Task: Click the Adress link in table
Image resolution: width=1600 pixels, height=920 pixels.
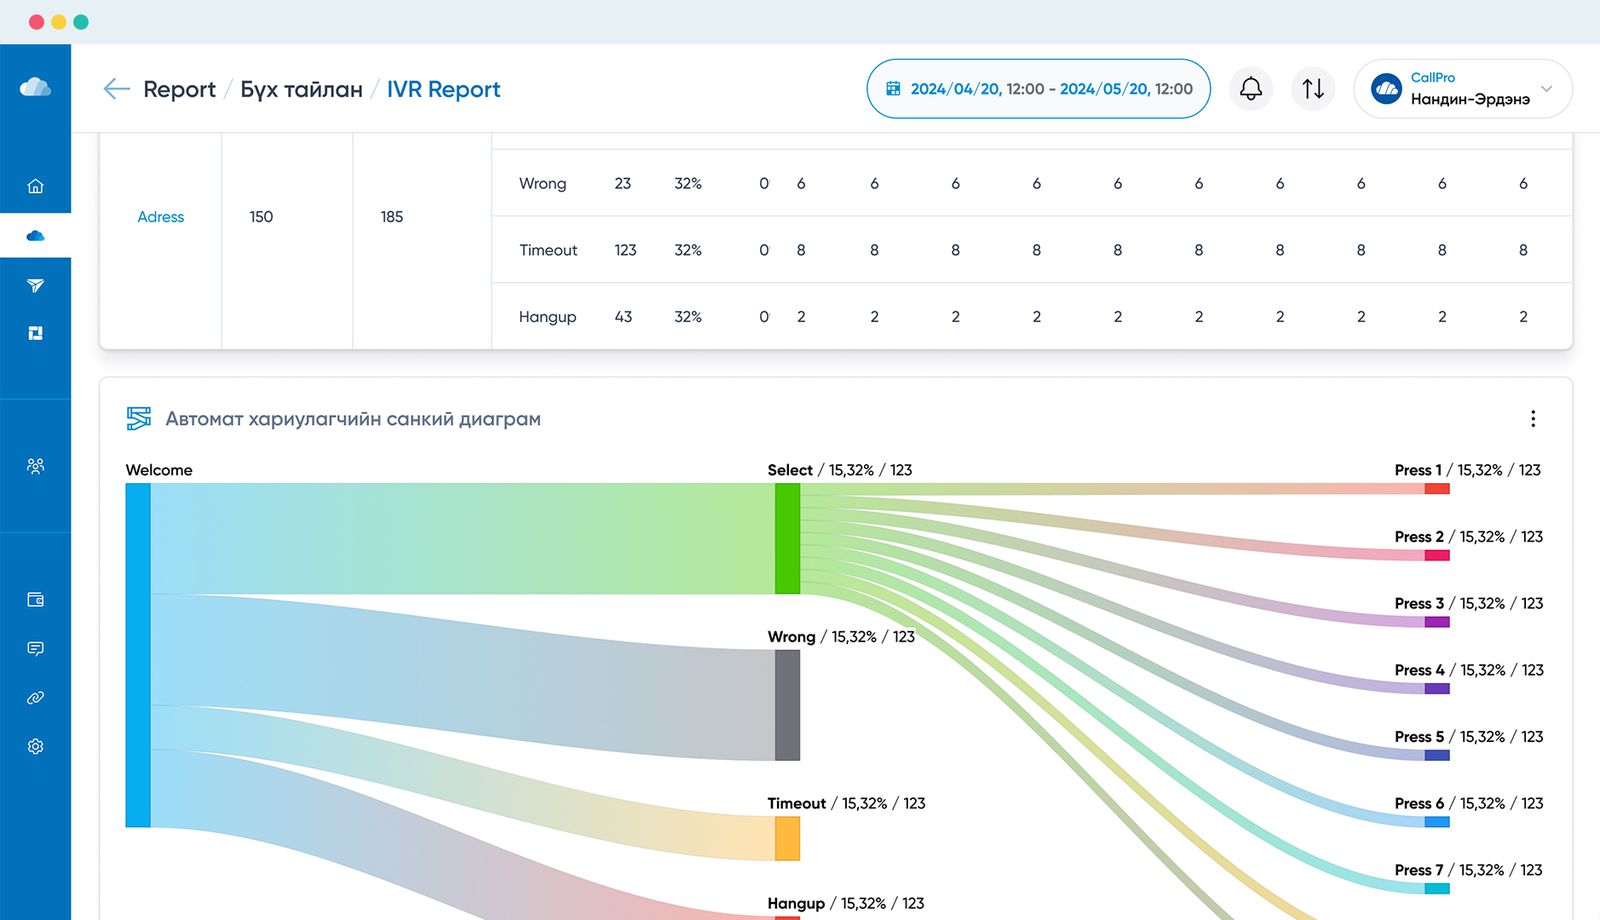Action: [161, 217]
